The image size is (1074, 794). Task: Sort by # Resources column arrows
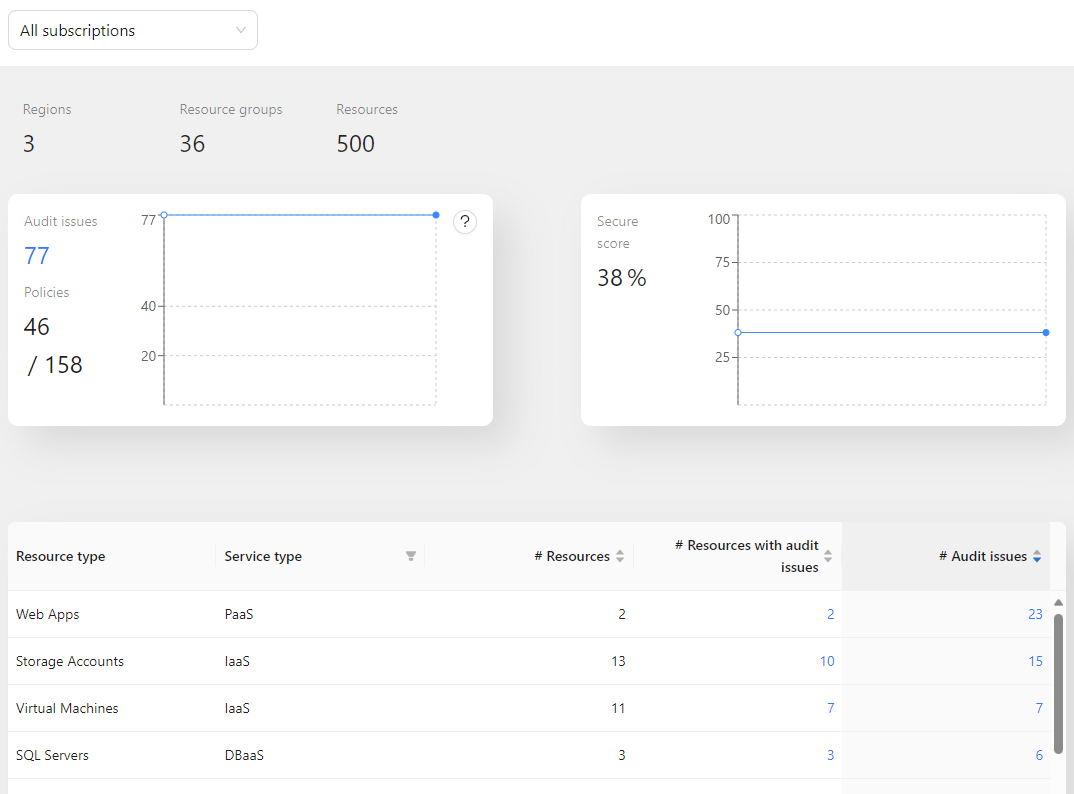tap(620, 556)
